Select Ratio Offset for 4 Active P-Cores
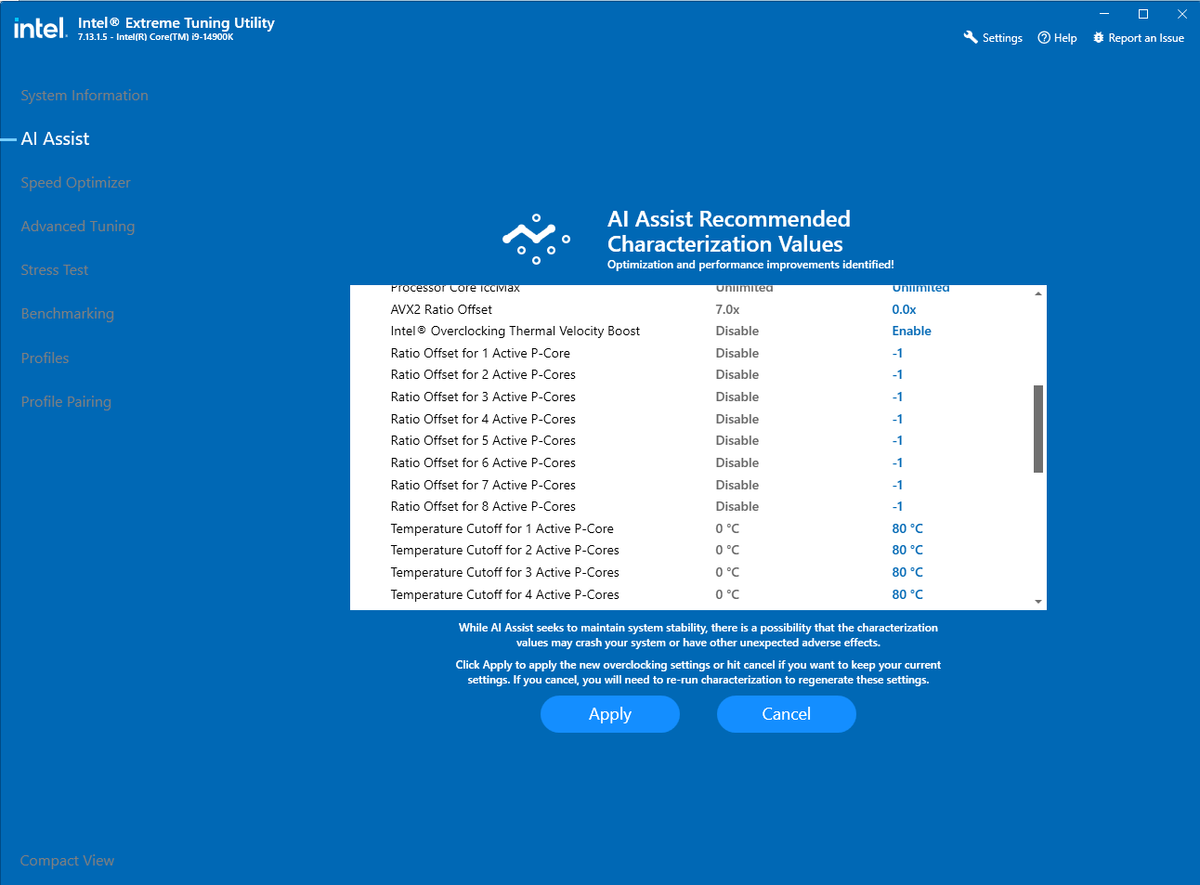This screenshot has width=1200, height=885. (690, 419)
